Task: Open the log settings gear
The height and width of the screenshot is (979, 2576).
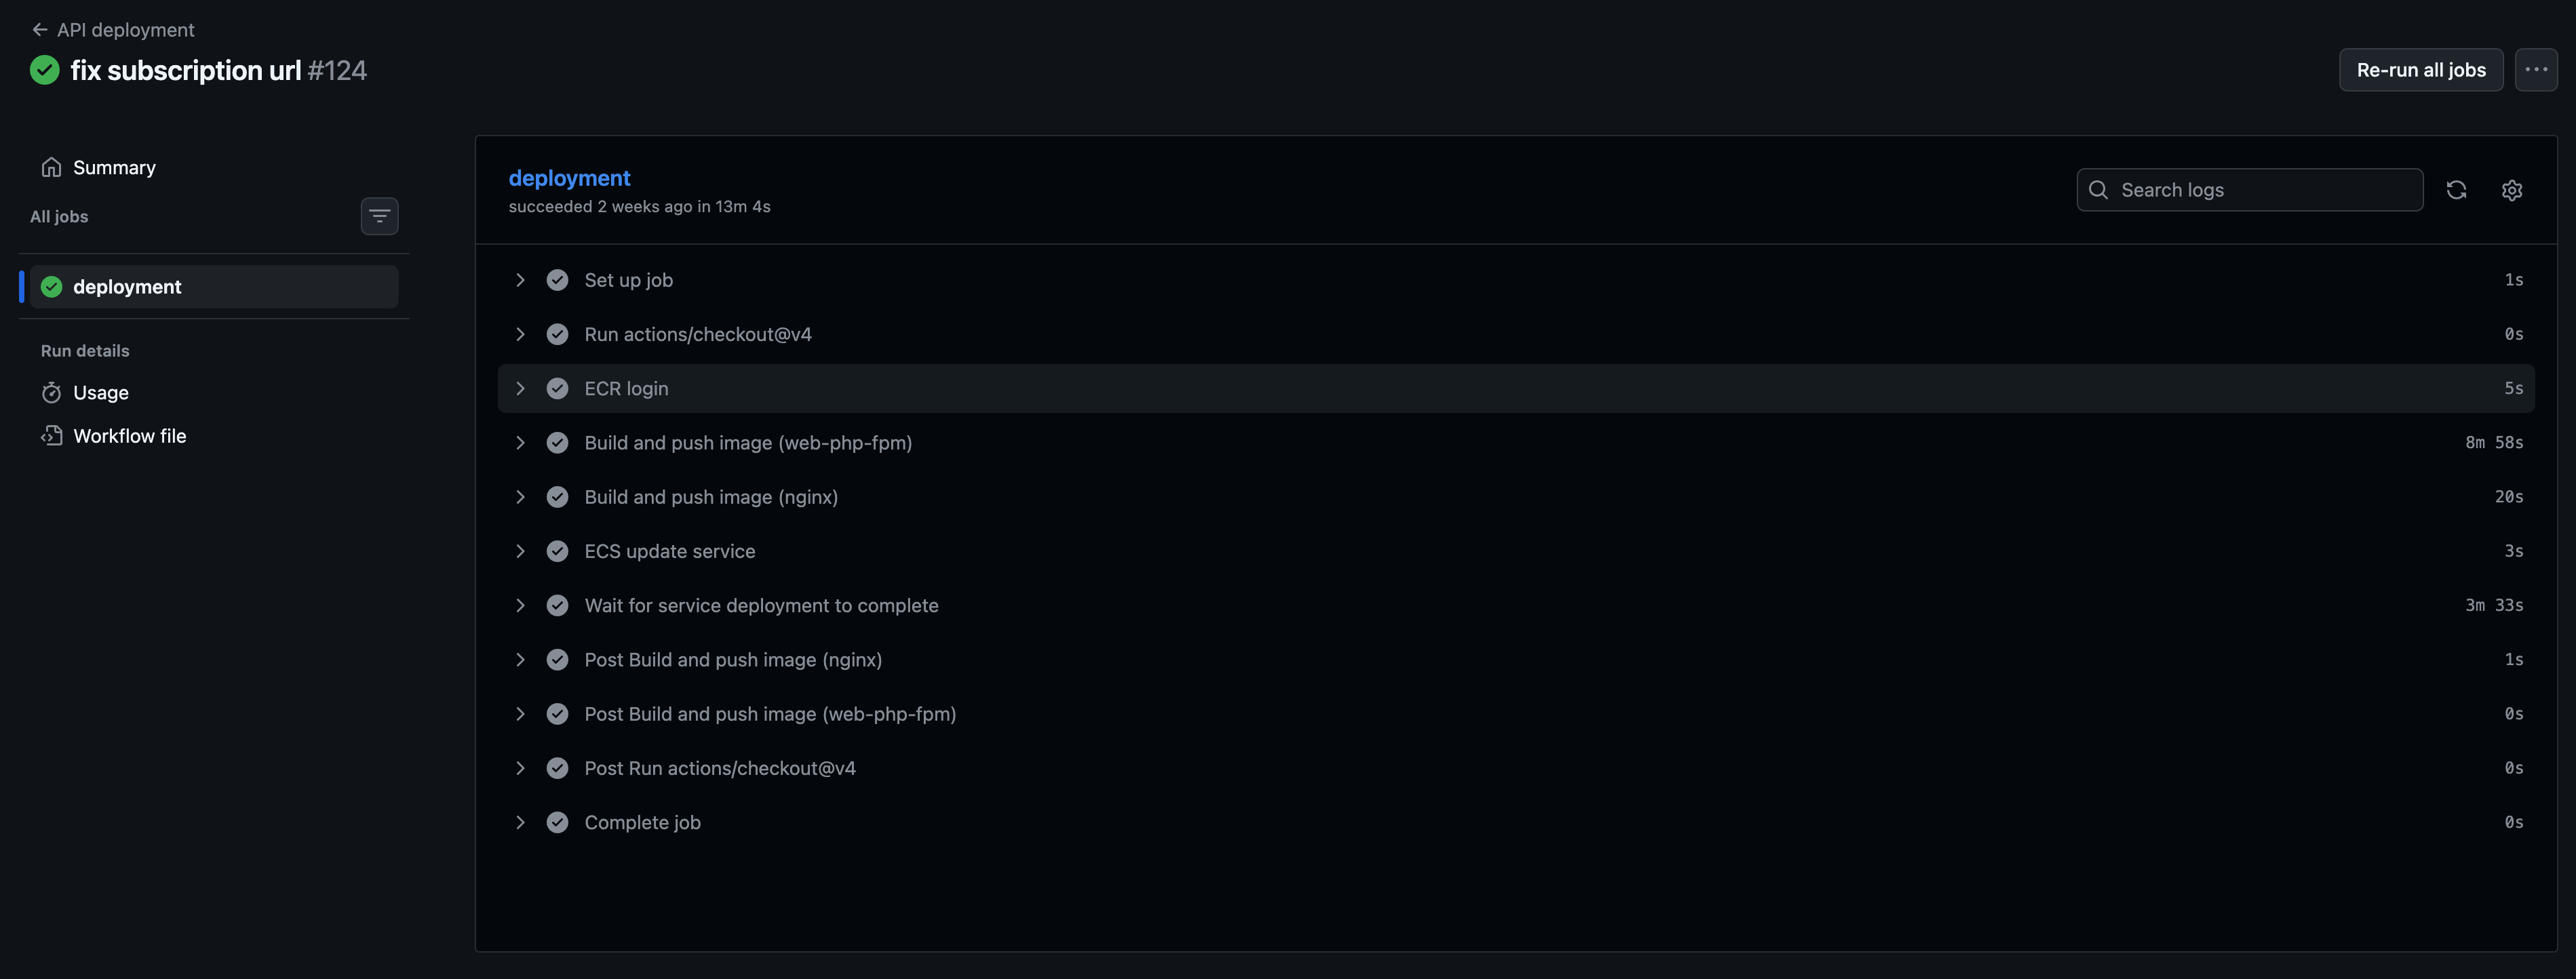Action: pyautogui.click(x=2511, y=190)
